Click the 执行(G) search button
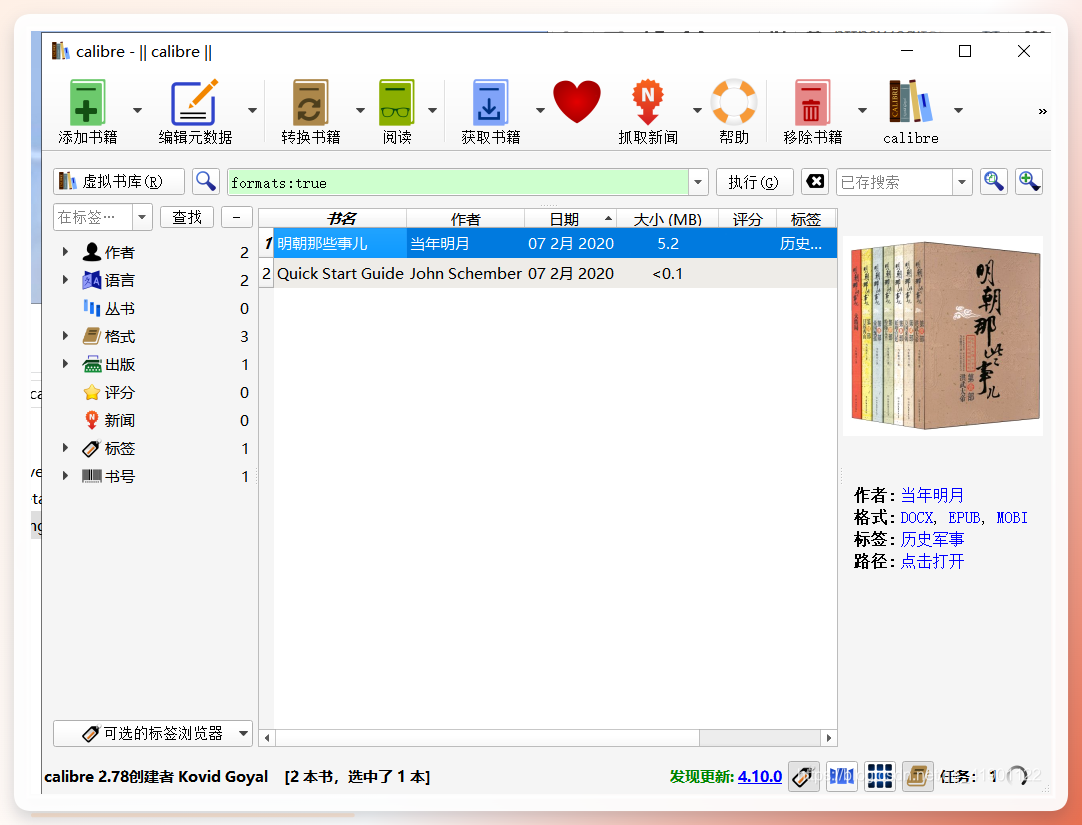 (754, 182)
